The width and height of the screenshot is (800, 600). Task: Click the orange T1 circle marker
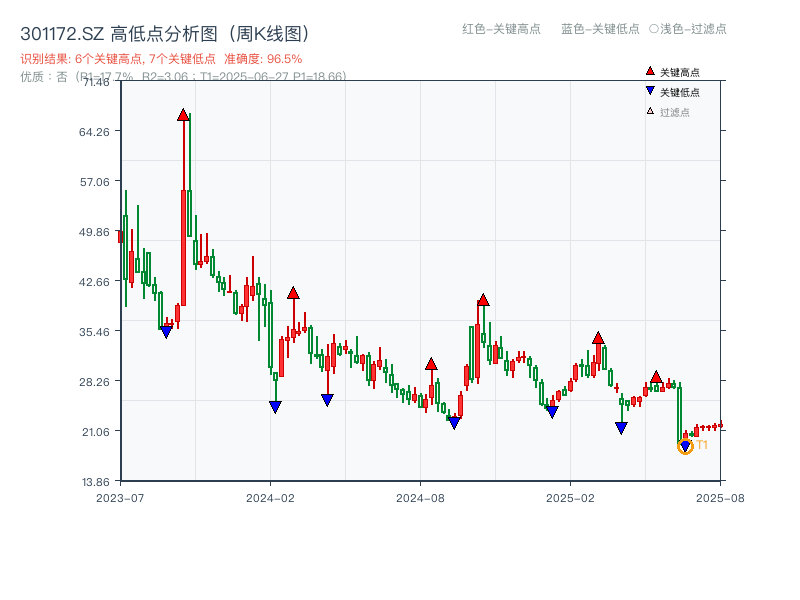click(x=686, y=444)
